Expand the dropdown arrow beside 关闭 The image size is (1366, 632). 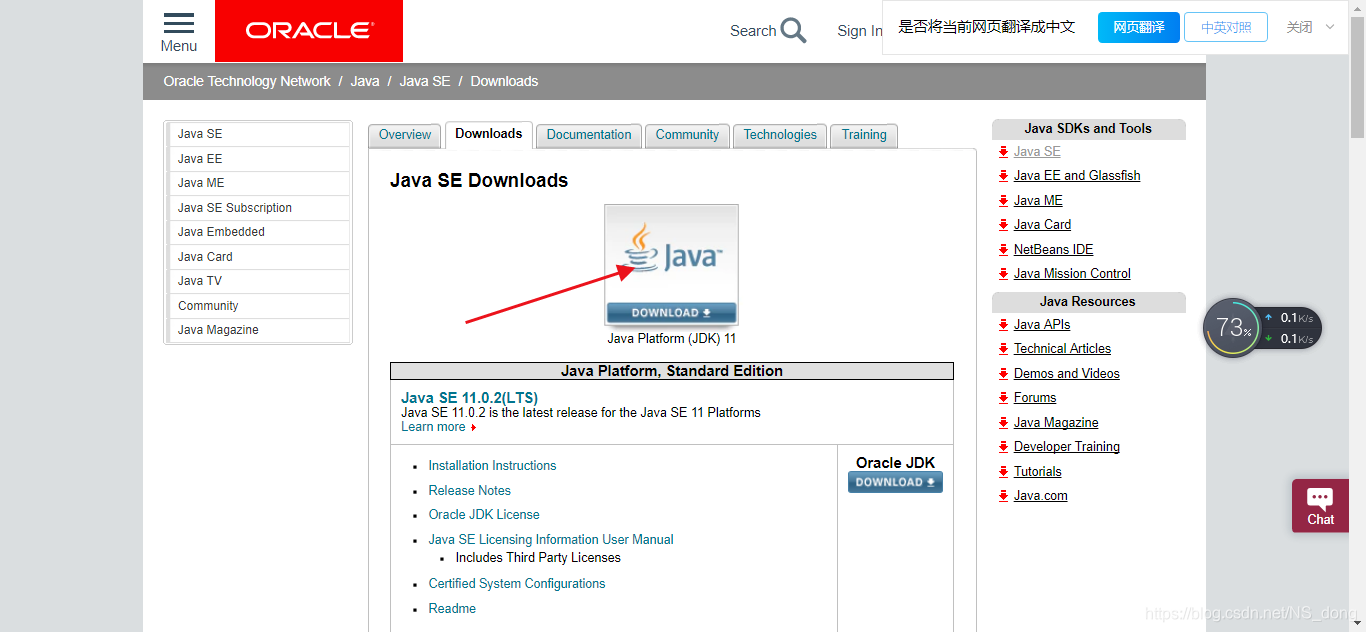(x=1330, y=27)
